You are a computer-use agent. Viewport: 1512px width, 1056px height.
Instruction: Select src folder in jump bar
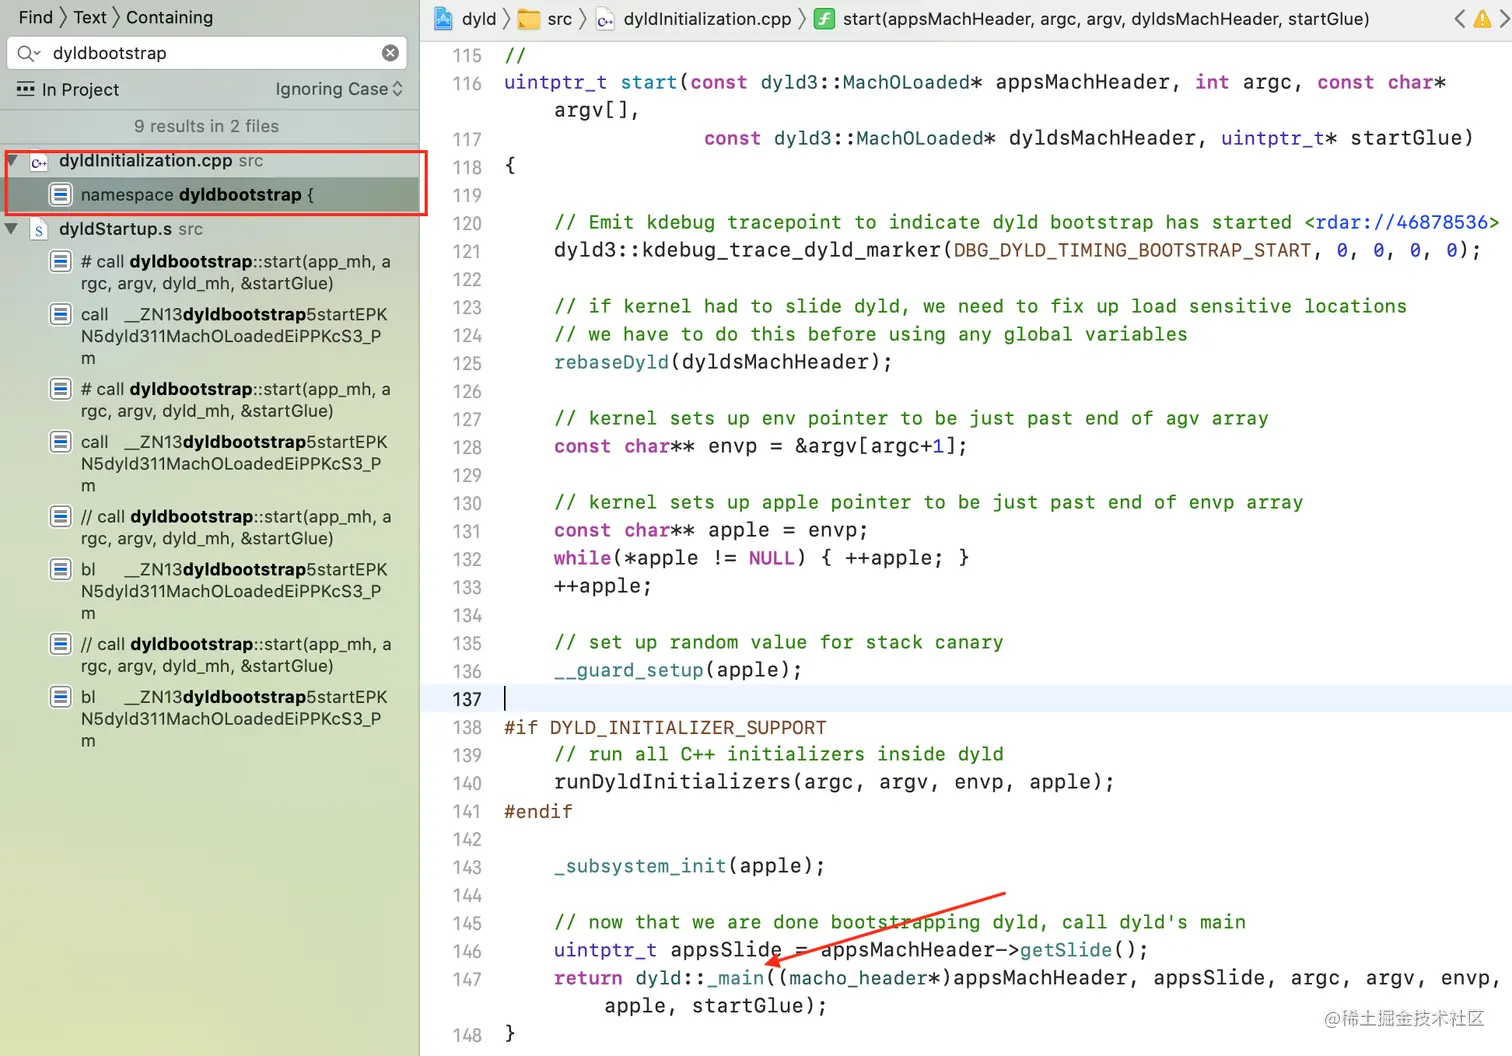coord(560,18)
